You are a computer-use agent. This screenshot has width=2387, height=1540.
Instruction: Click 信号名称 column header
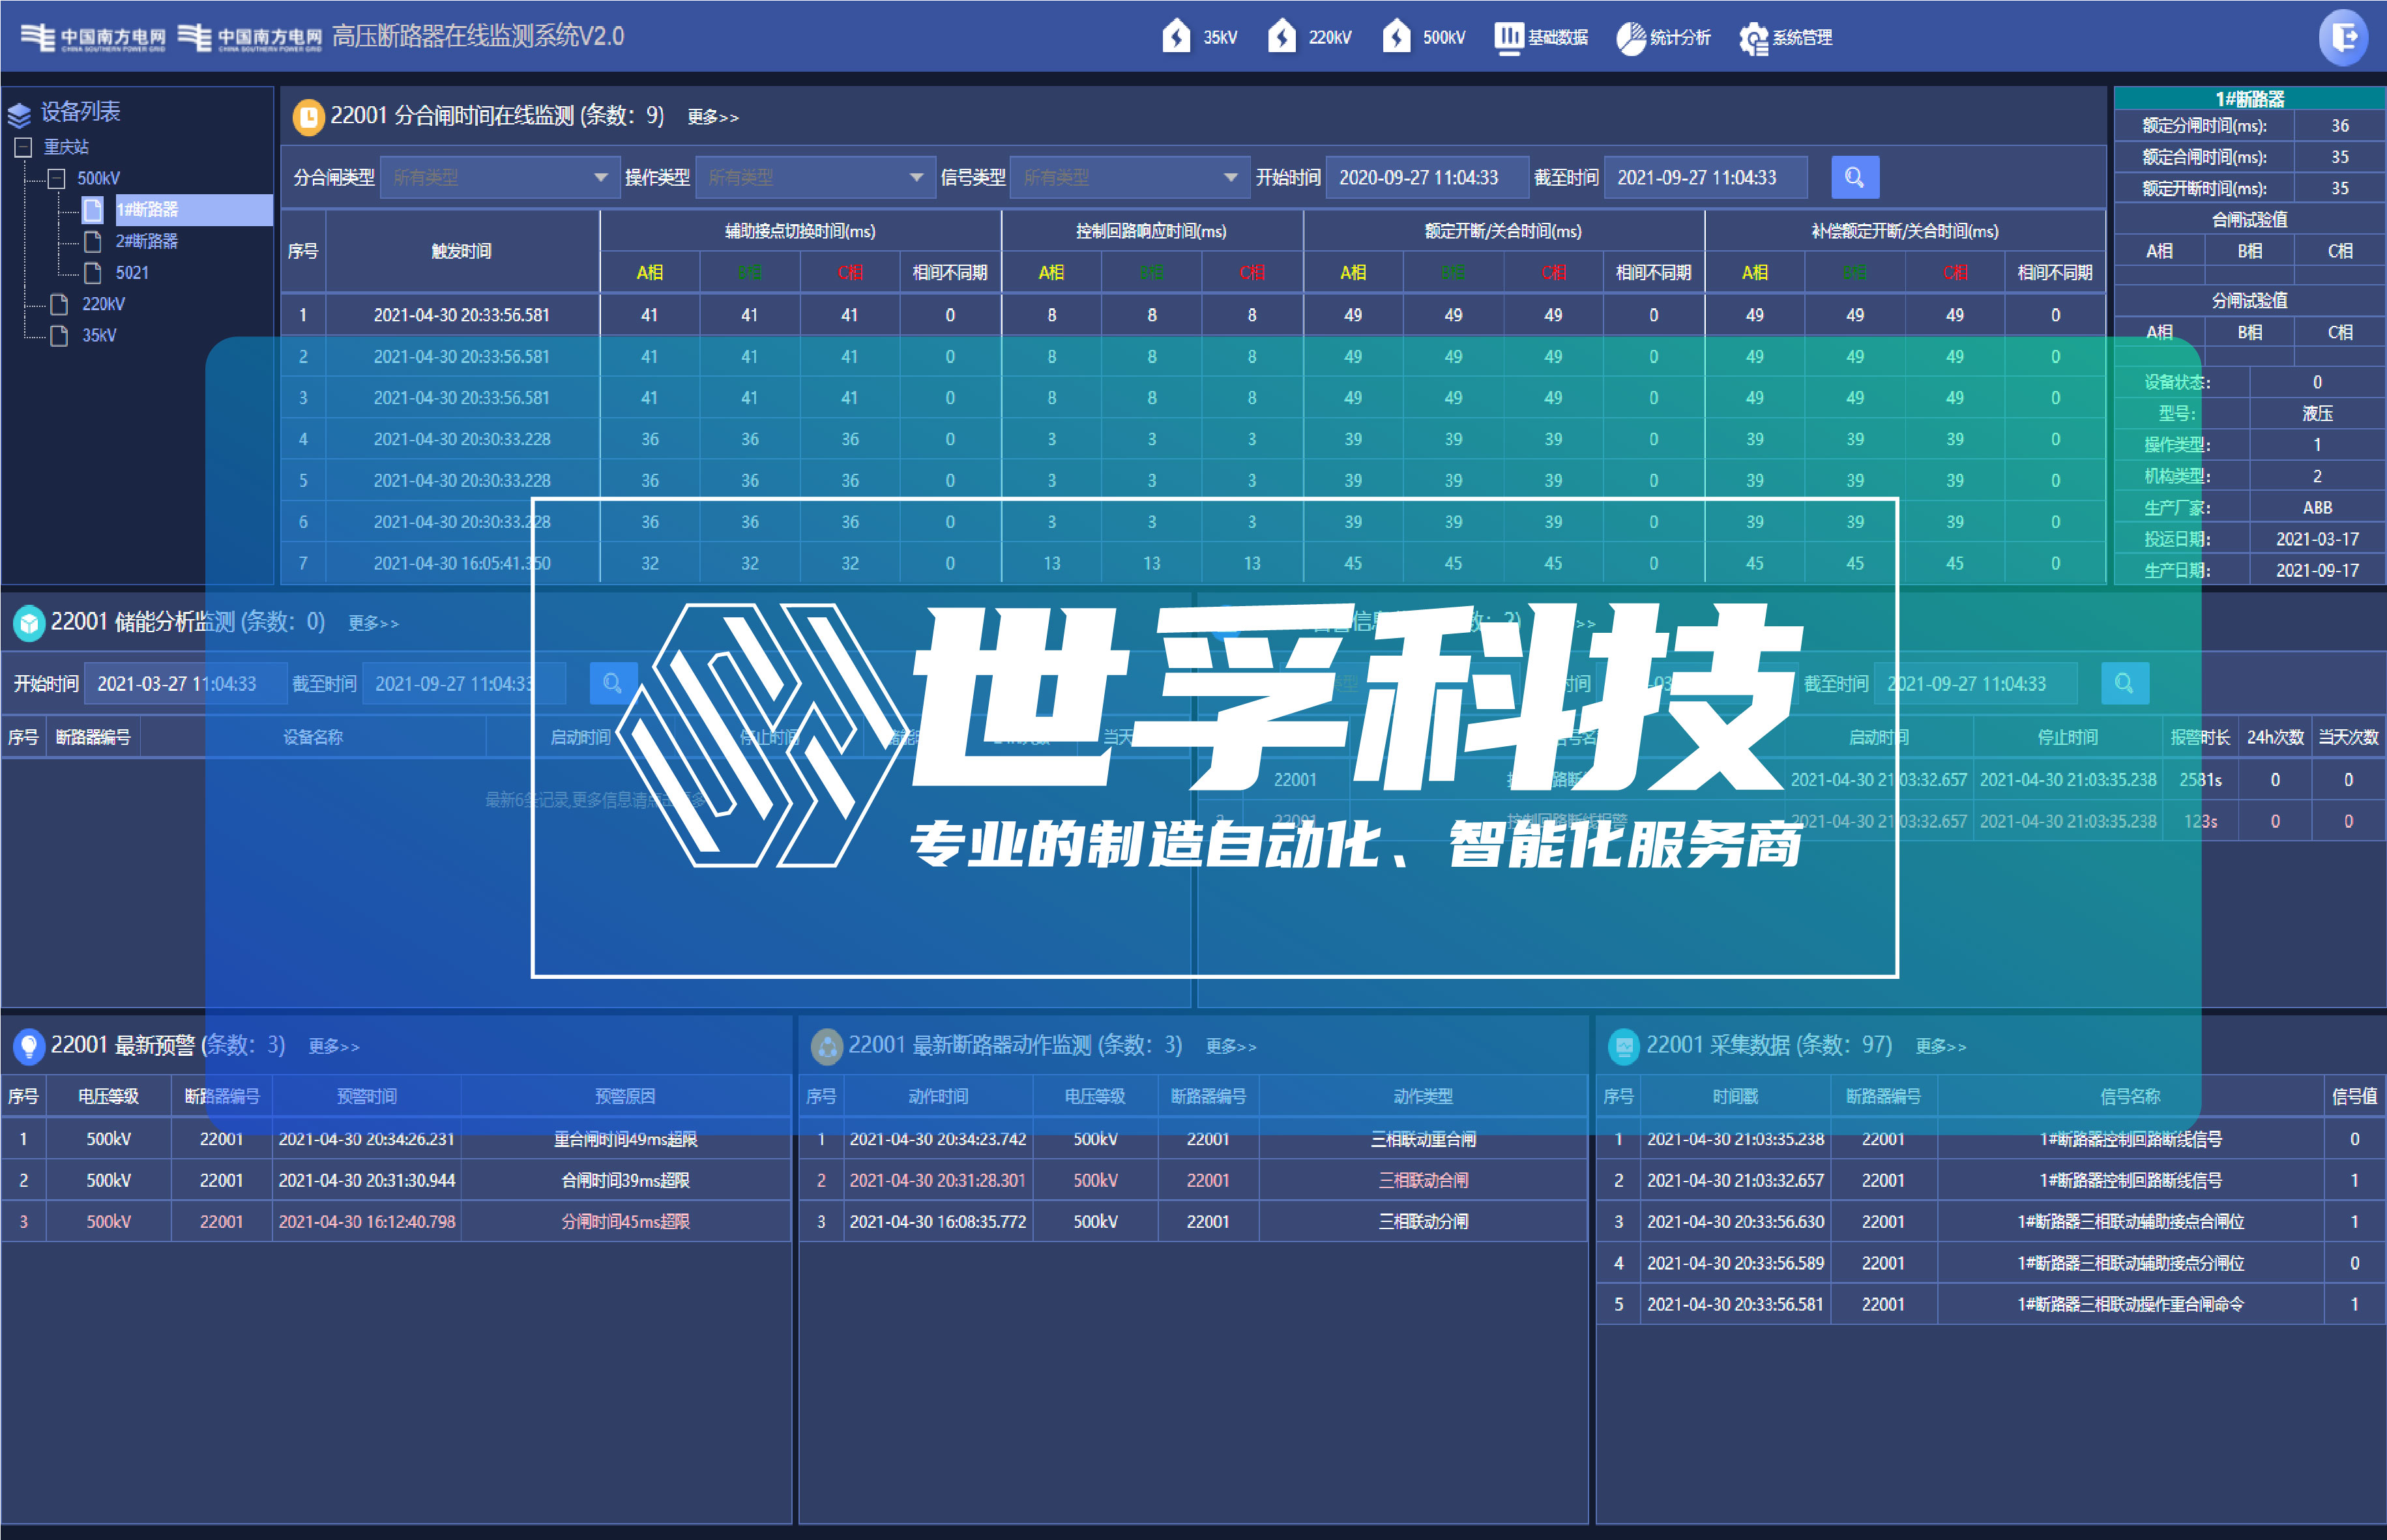click(2130, 1097)
